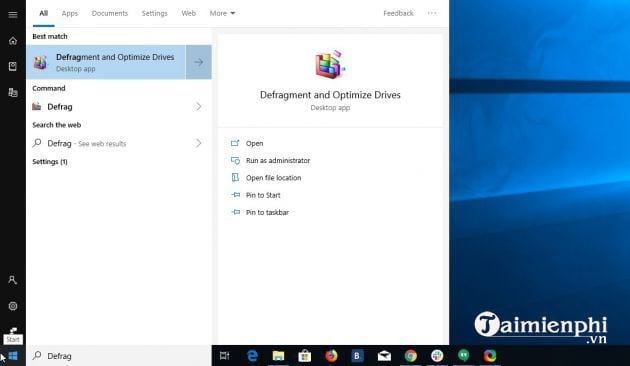The height and width of the screenshot is (366, 630).
Task: Click the Defragment app icon in best match
Action: (41, 62)
